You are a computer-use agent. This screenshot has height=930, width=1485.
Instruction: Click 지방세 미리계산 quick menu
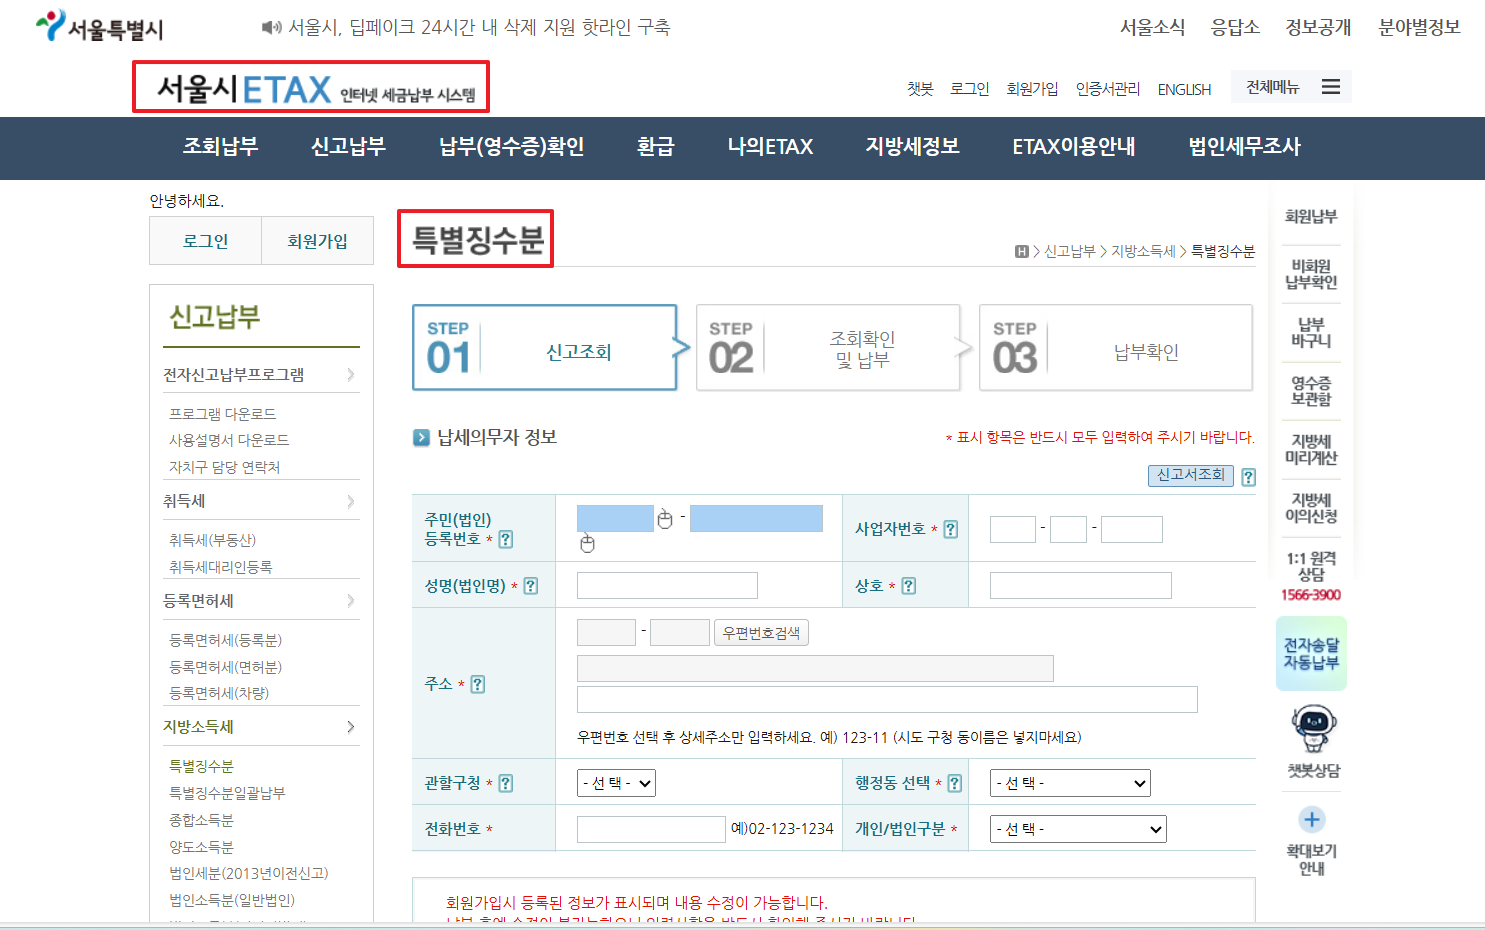click(1311, 450)
